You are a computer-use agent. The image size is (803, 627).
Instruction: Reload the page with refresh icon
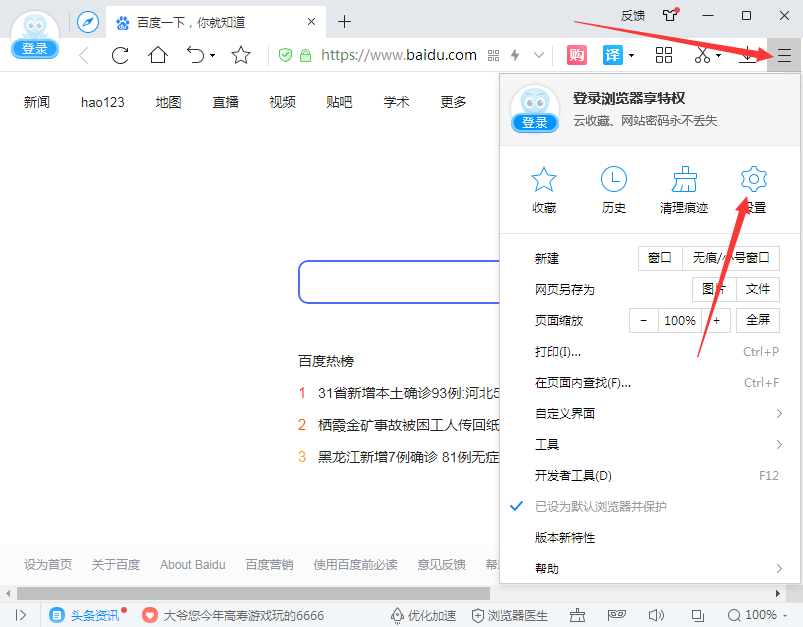coord(120,55)
